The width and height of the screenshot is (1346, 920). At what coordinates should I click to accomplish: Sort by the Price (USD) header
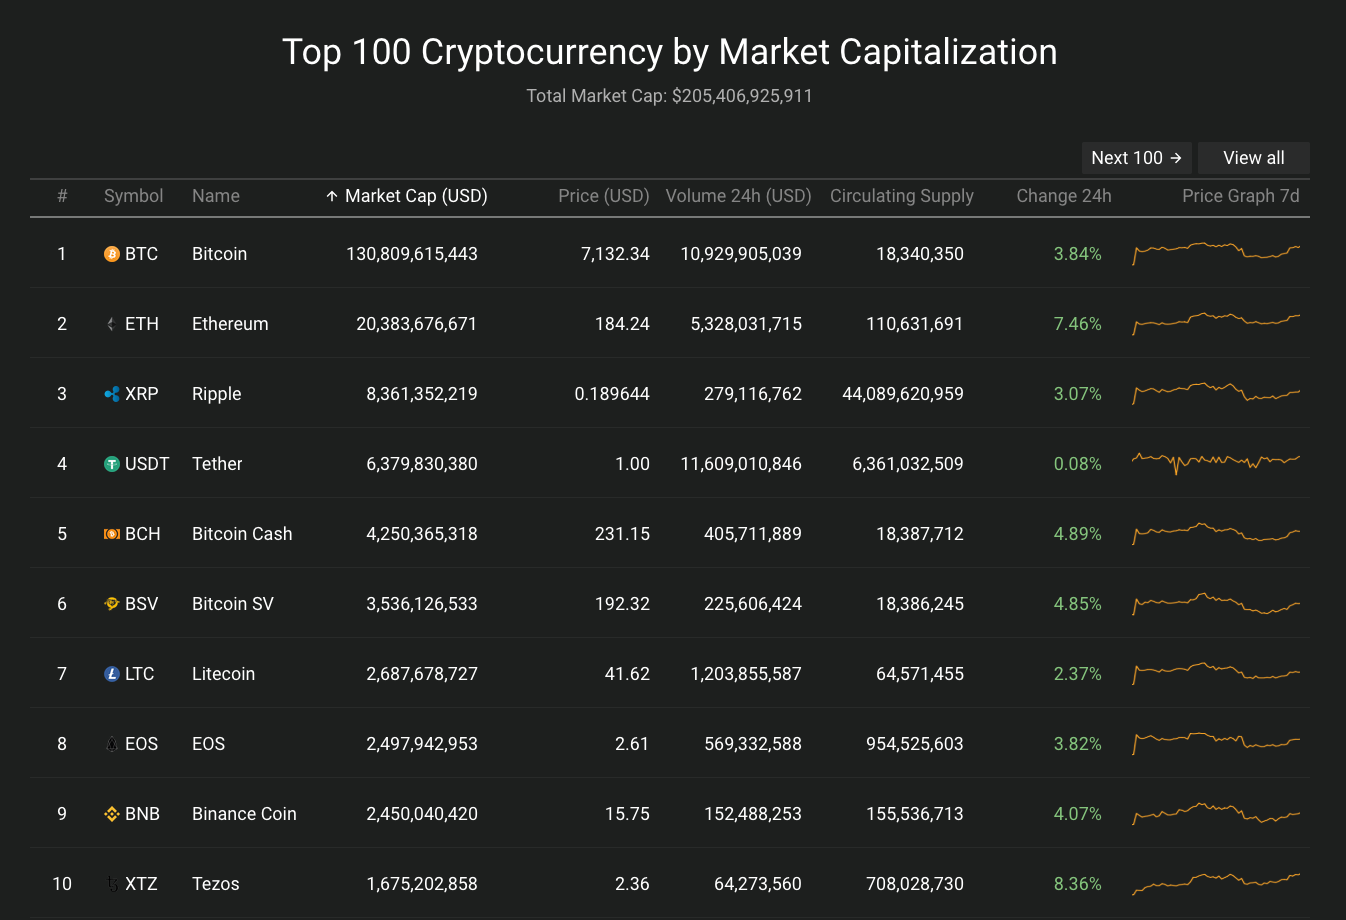pos(604,196)
